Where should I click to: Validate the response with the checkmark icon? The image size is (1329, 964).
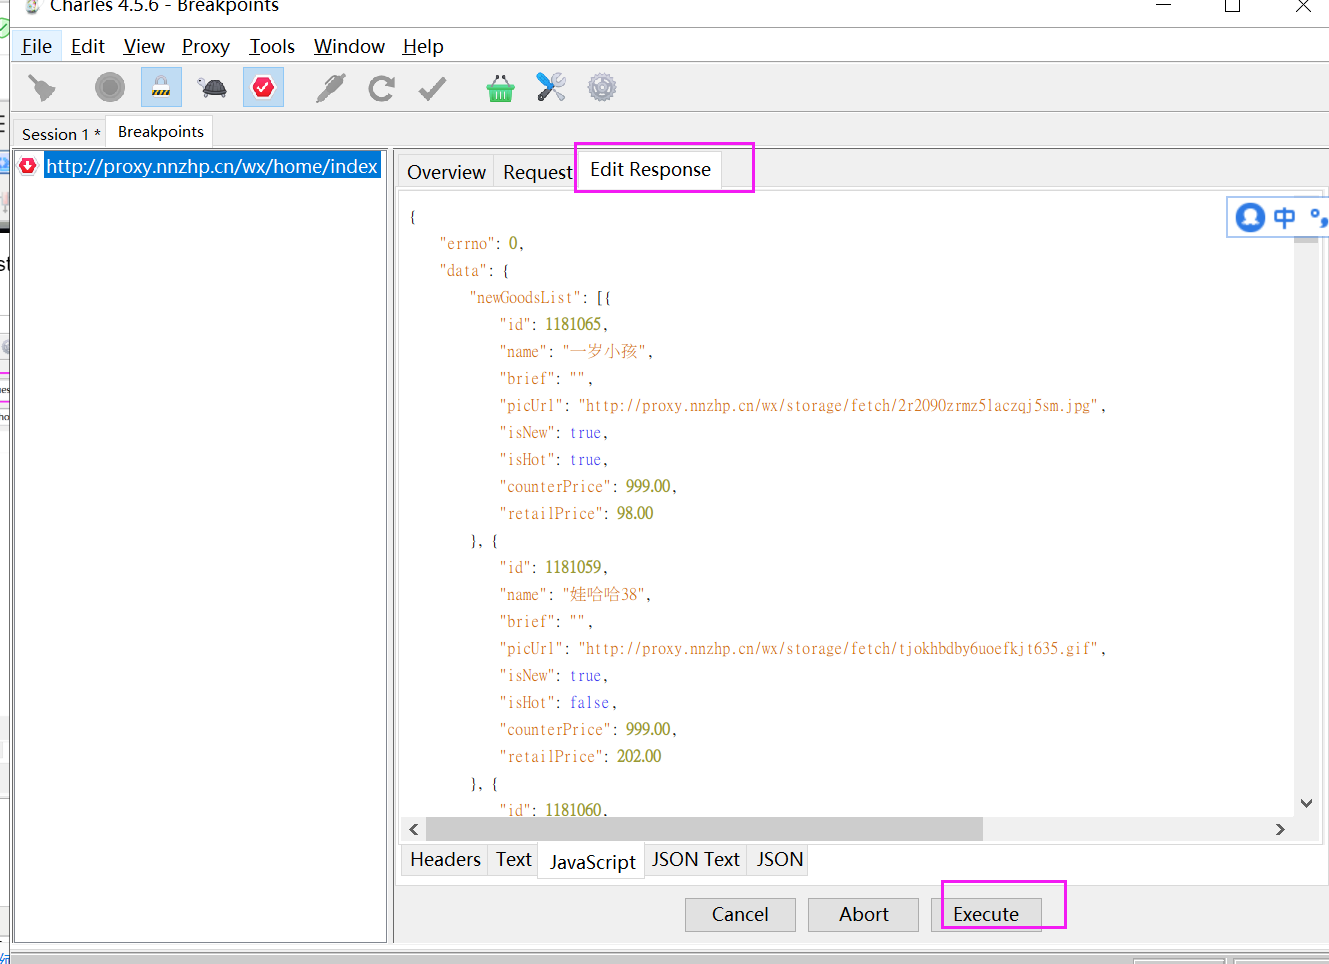click(x=432, y=88)
